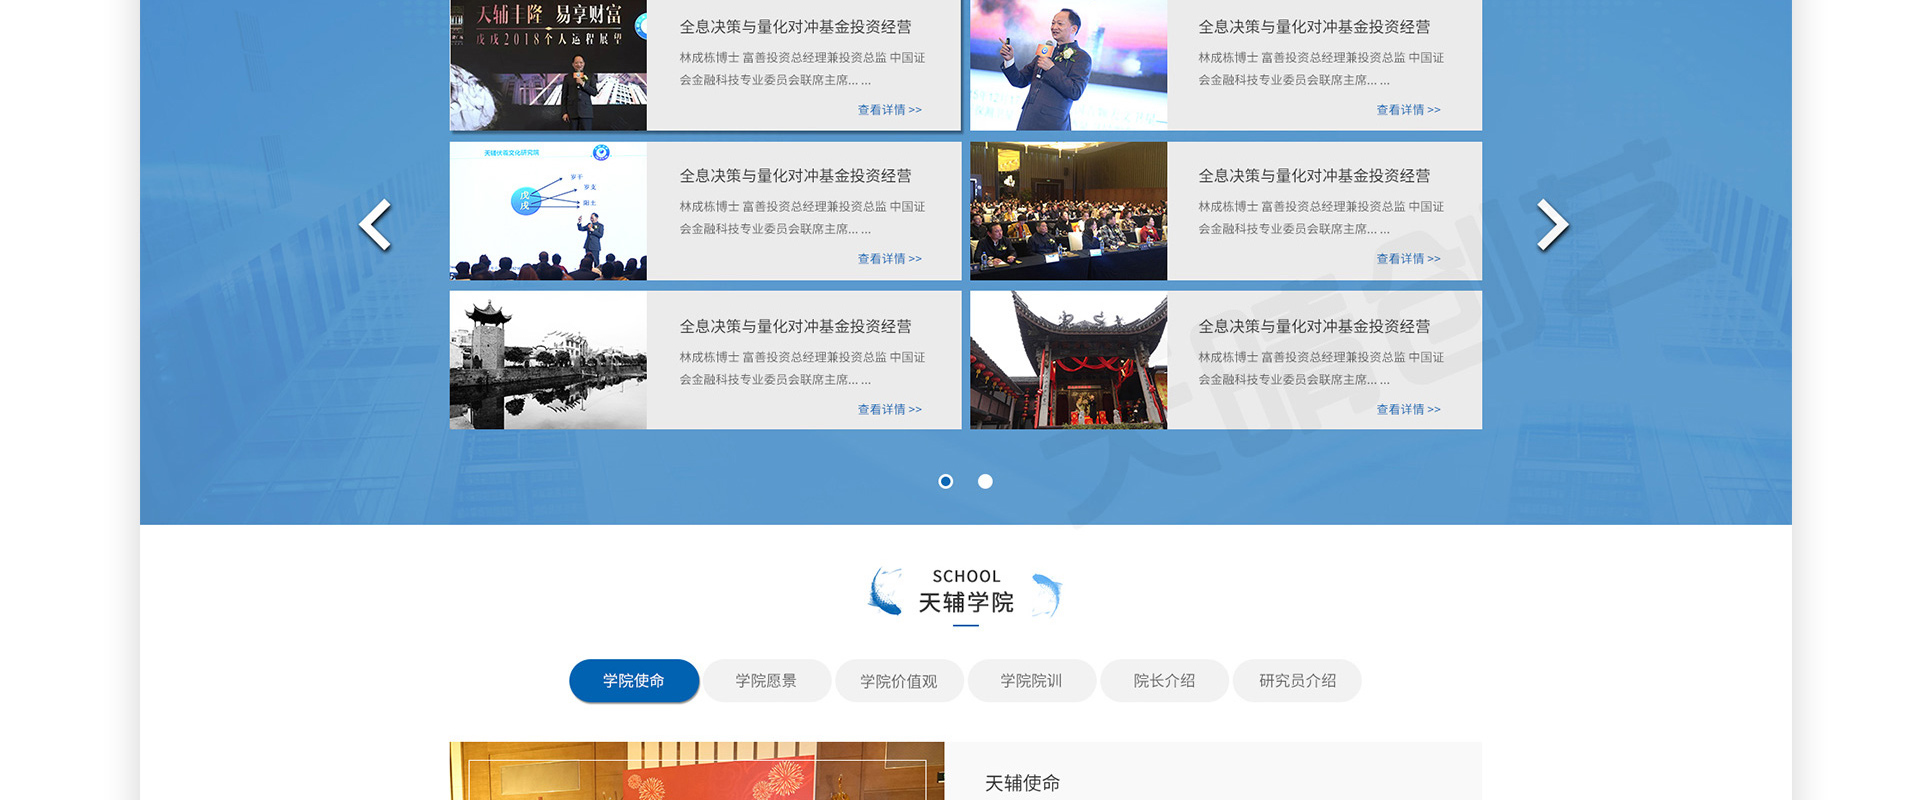Switch to the 学院价值观 tab
1920x800 pixels.
click(x=898, y=681)
